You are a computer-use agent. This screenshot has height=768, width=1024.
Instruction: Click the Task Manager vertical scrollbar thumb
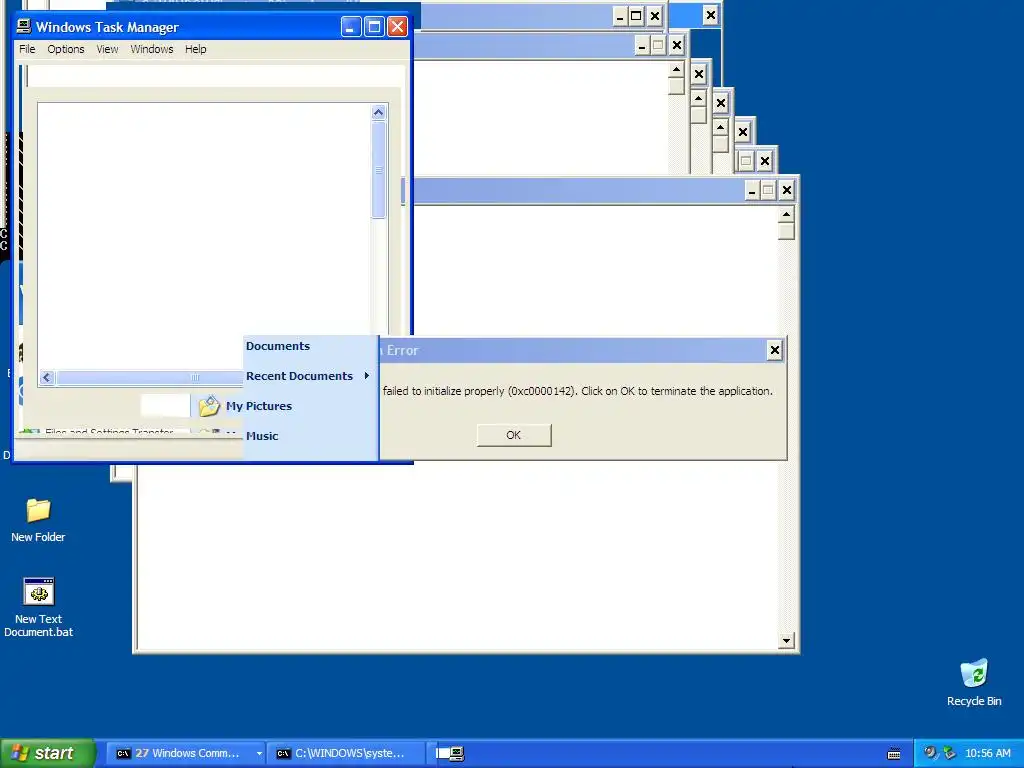(x=378, y=169)
